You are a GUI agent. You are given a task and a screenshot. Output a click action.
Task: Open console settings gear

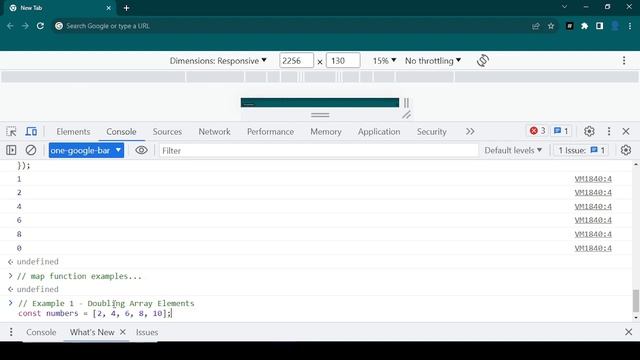coord(626,150)
